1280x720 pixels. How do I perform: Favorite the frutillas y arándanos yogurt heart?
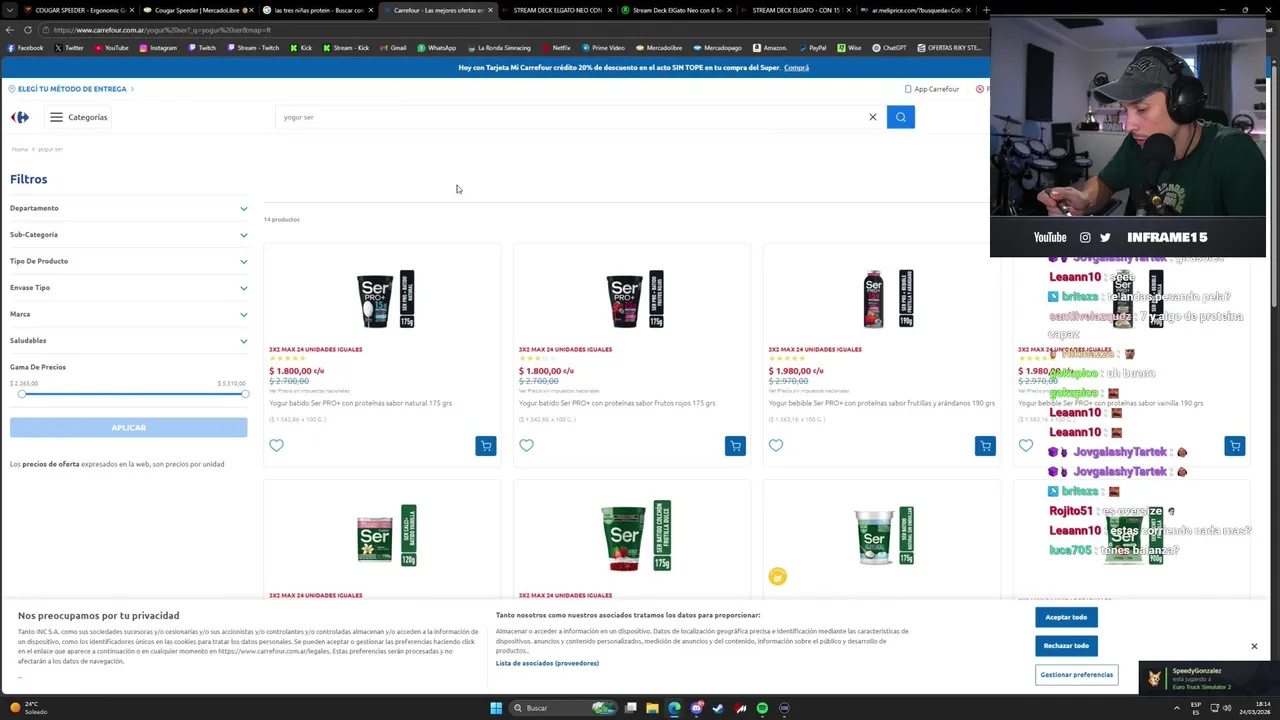(x=776, y=446)
